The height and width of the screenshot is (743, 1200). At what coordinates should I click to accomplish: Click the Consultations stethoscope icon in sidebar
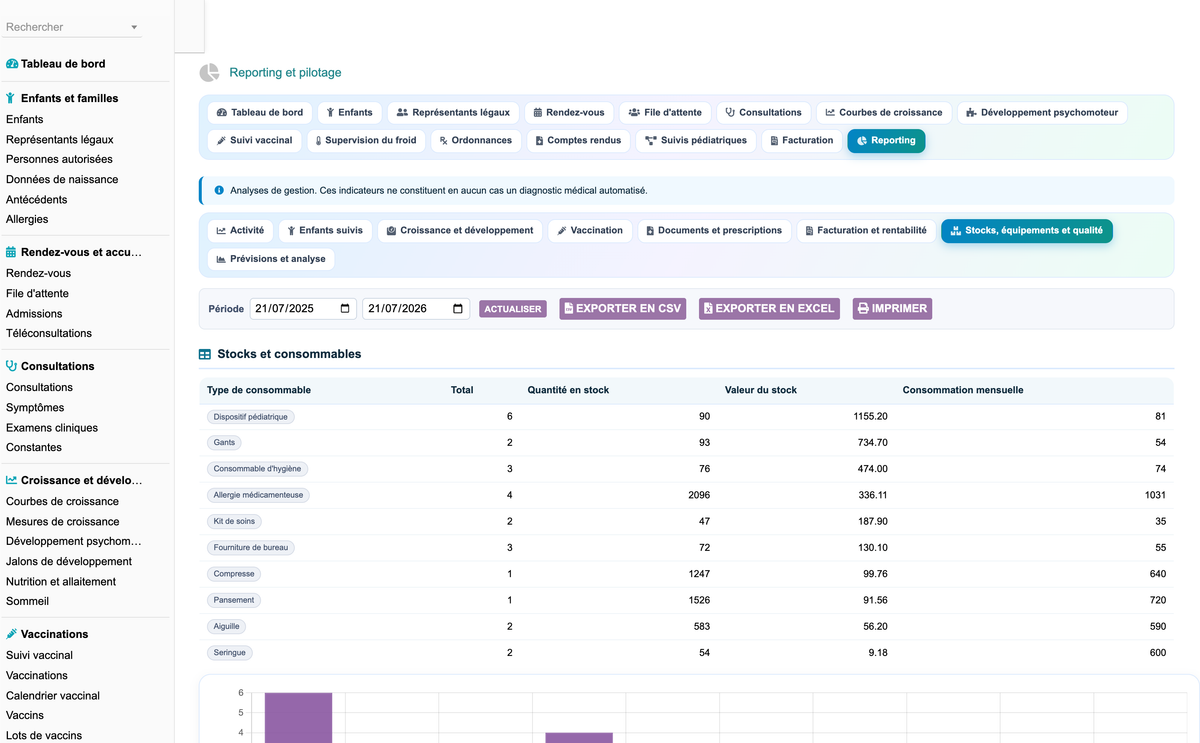point(12,366)
